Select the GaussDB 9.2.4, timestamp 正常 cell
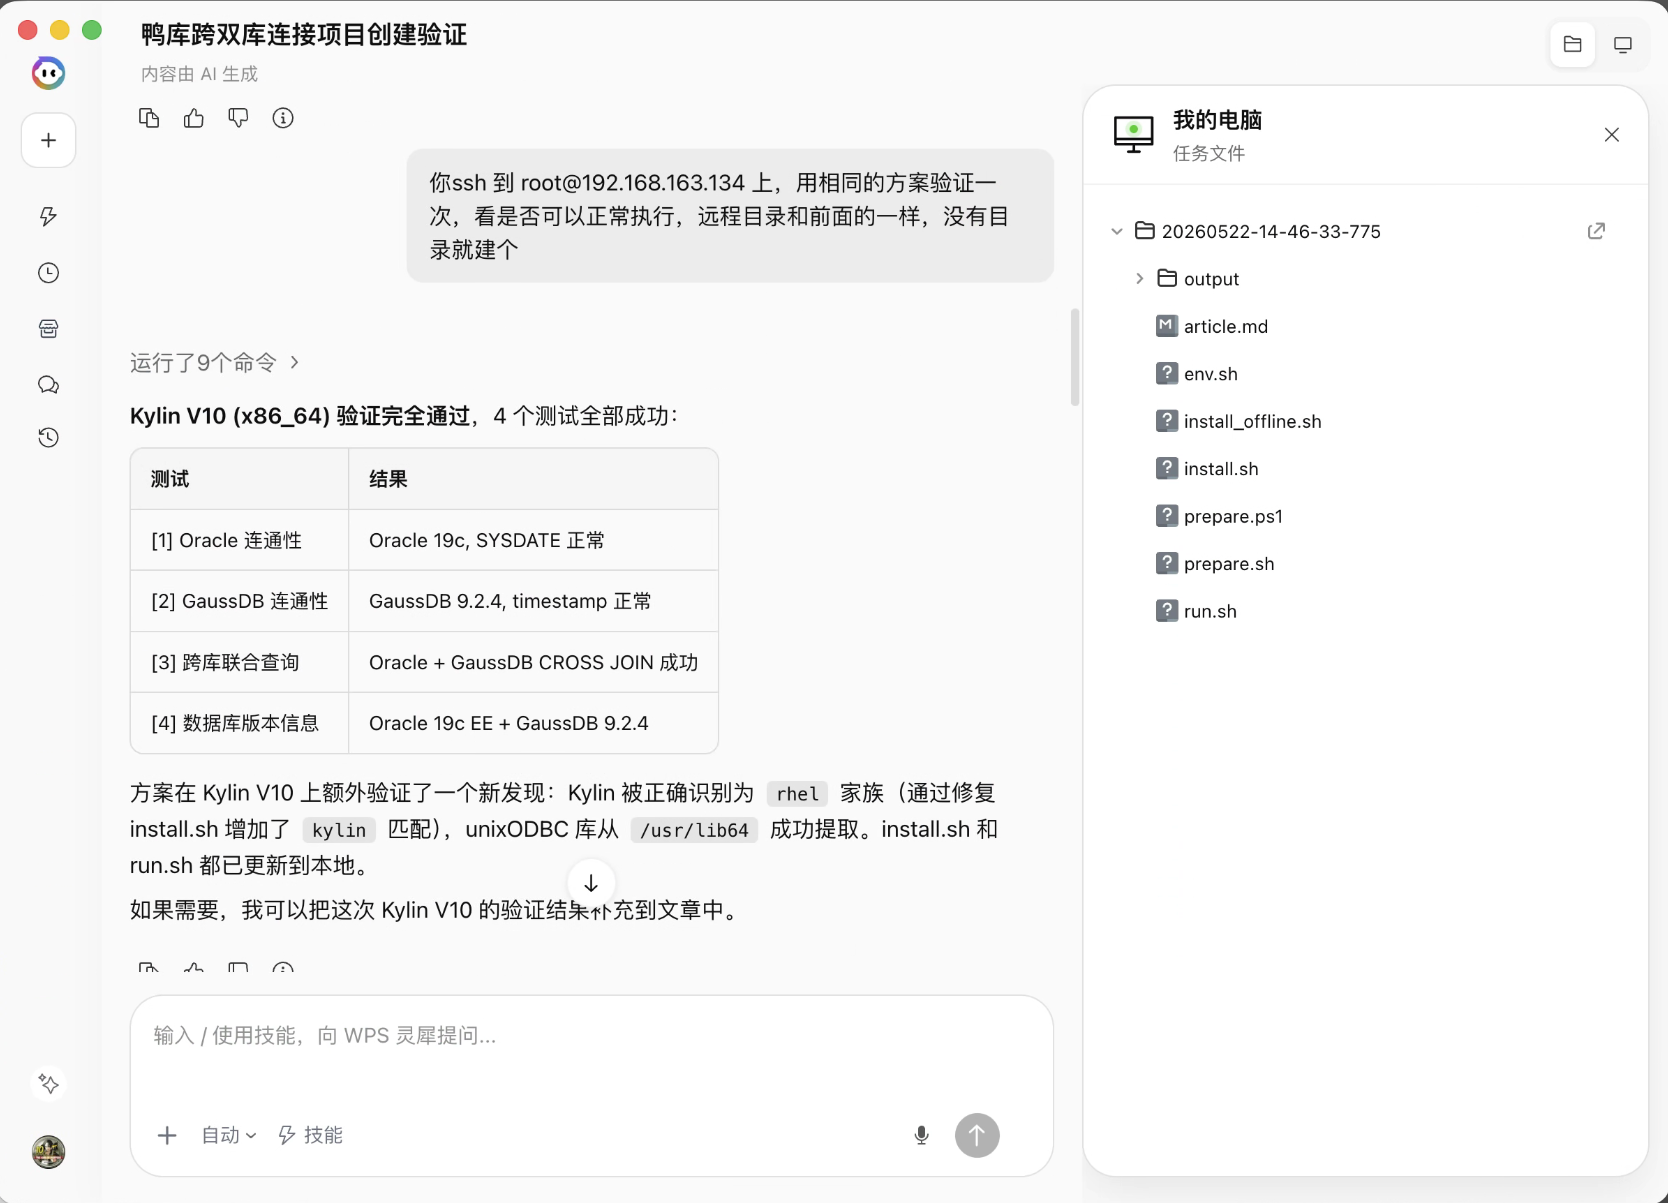1668x1203 pixels. 533,601
